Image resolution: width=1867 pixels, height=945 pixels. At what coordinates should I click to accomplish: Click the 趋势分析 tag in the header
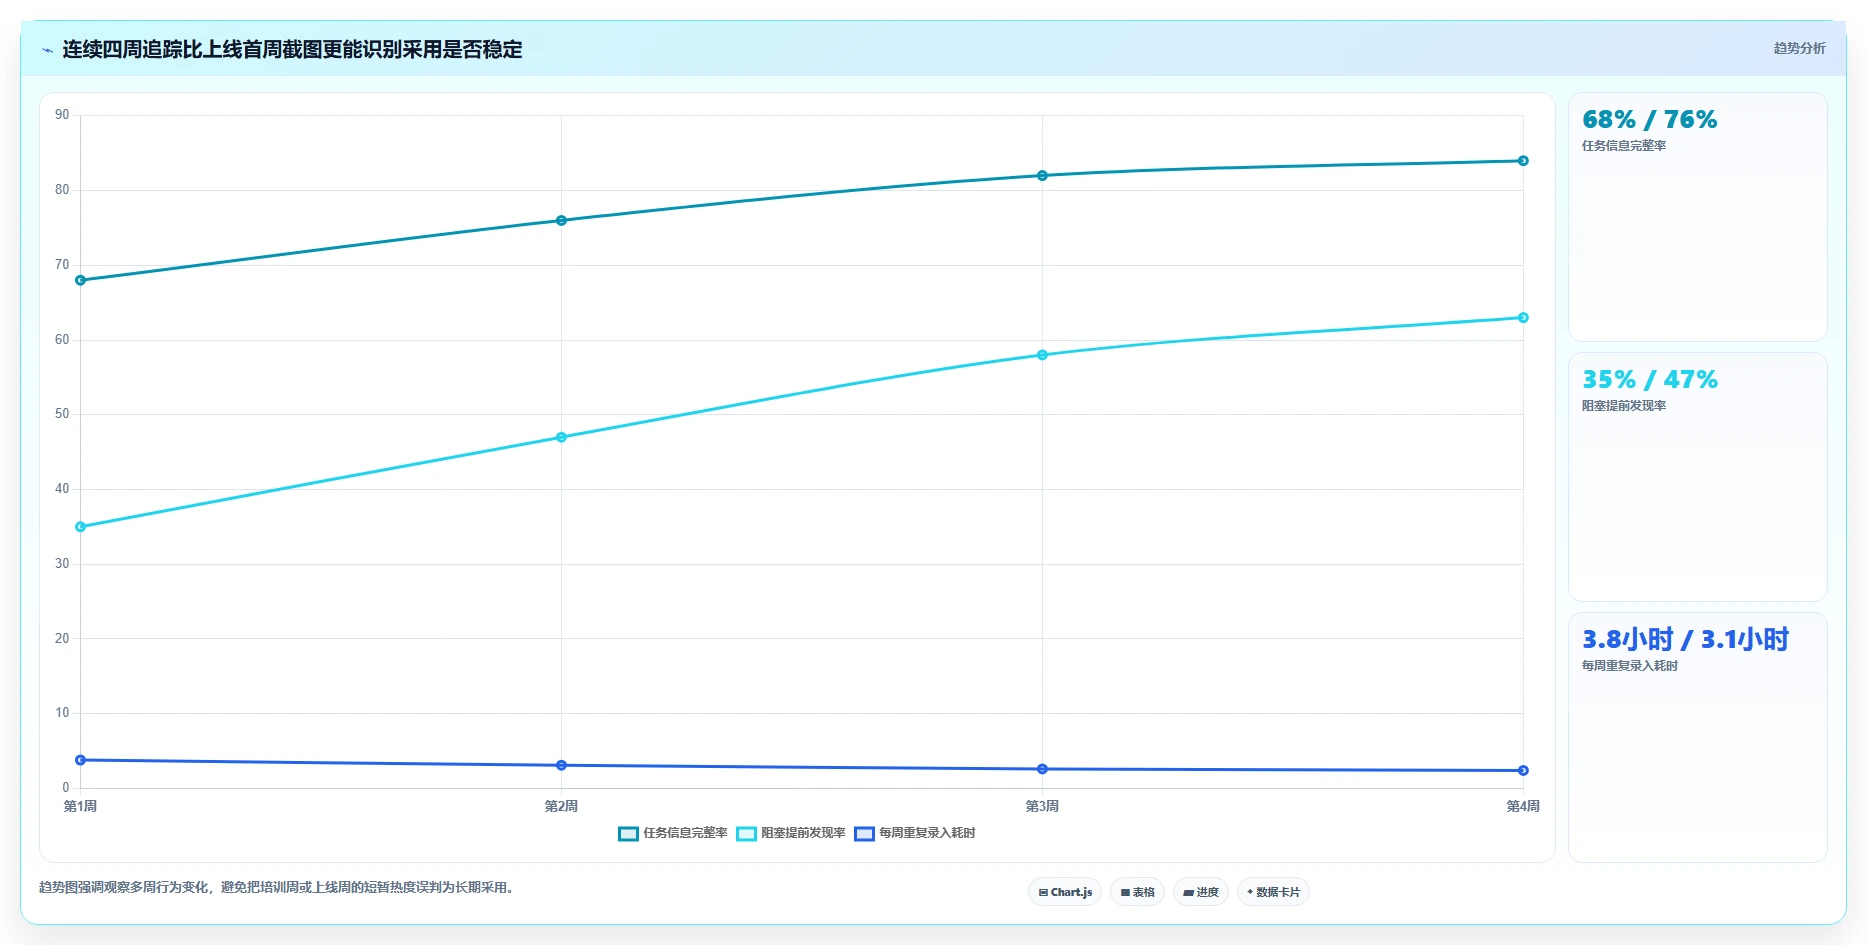pyautogui.click(x=1799, y=48)
